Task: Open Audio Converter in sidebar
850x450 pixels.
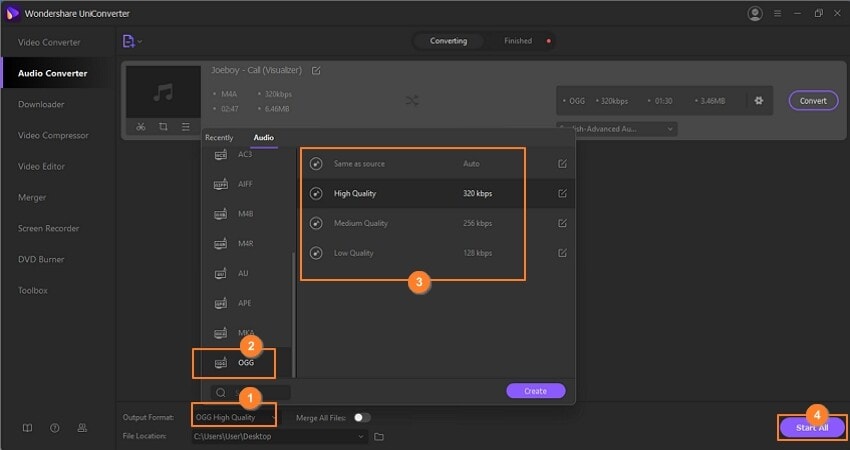Action: click(53, 73)
